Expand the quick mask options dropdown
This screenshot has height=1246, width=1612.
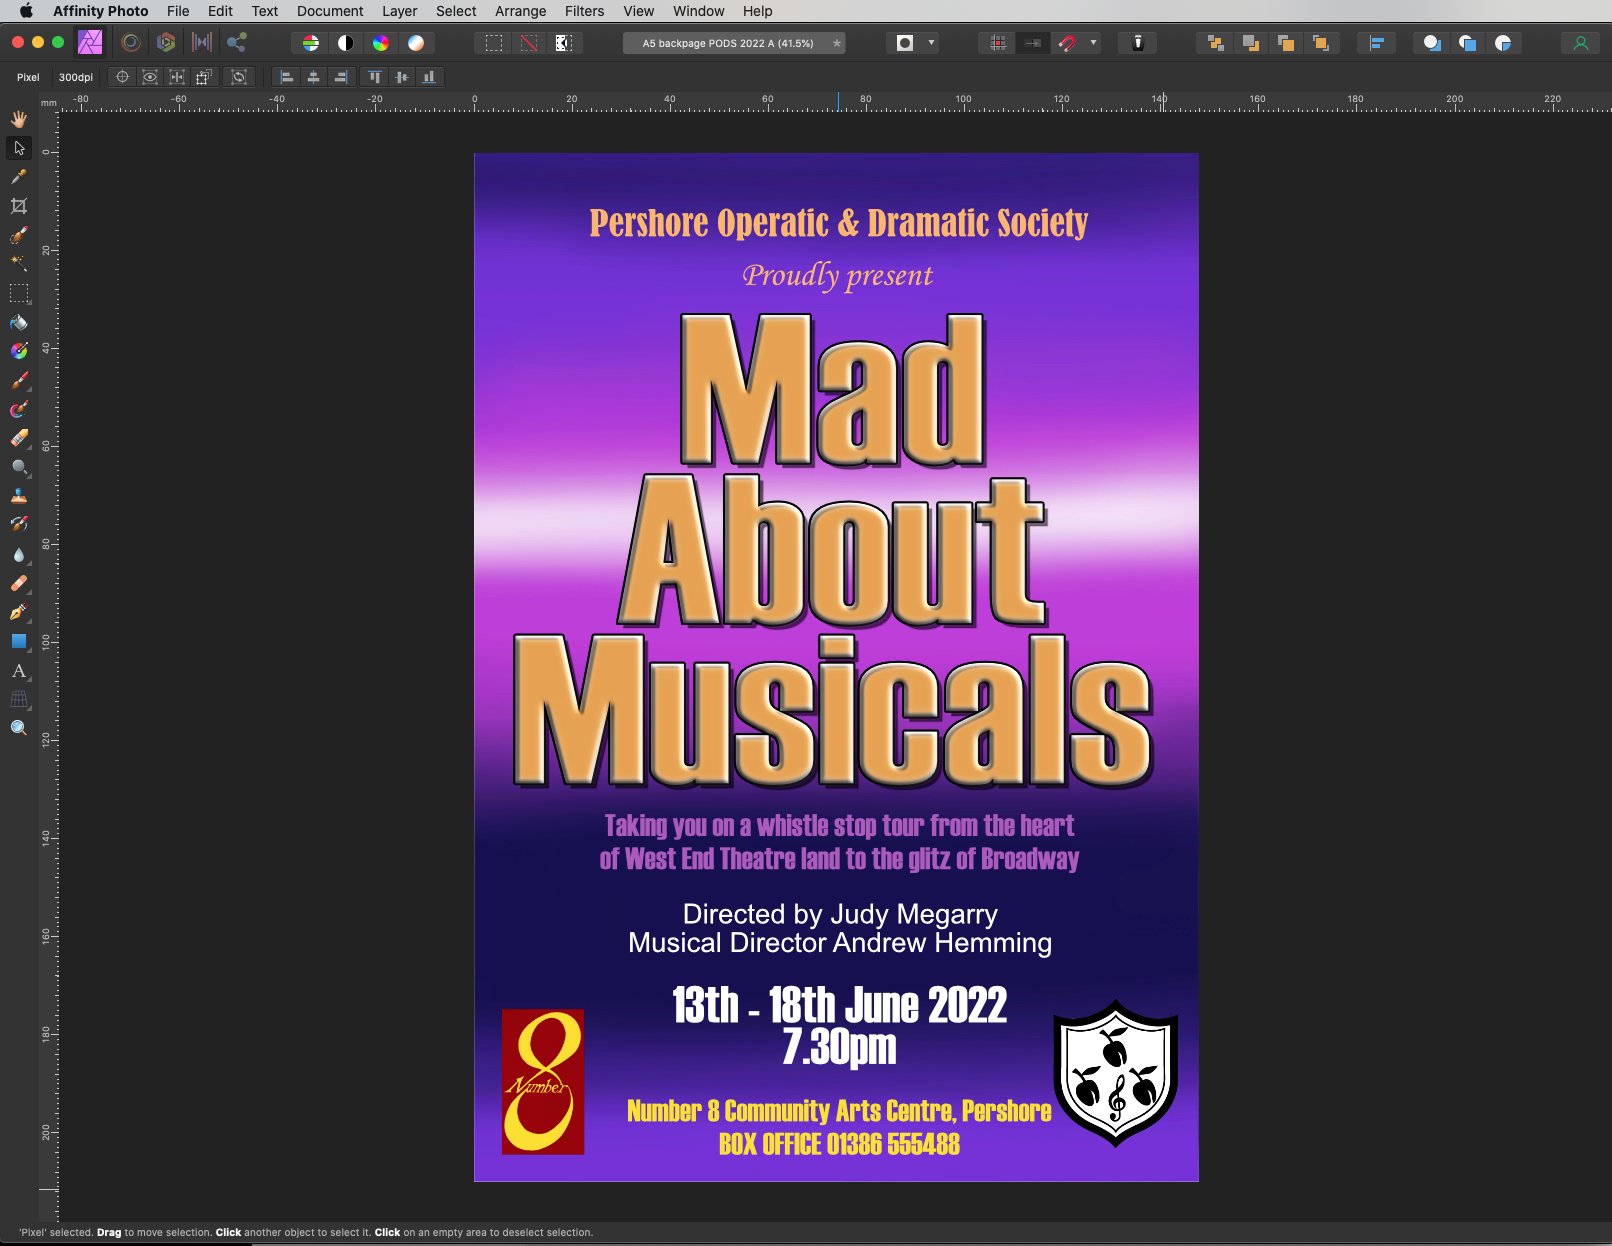point(931,43)
